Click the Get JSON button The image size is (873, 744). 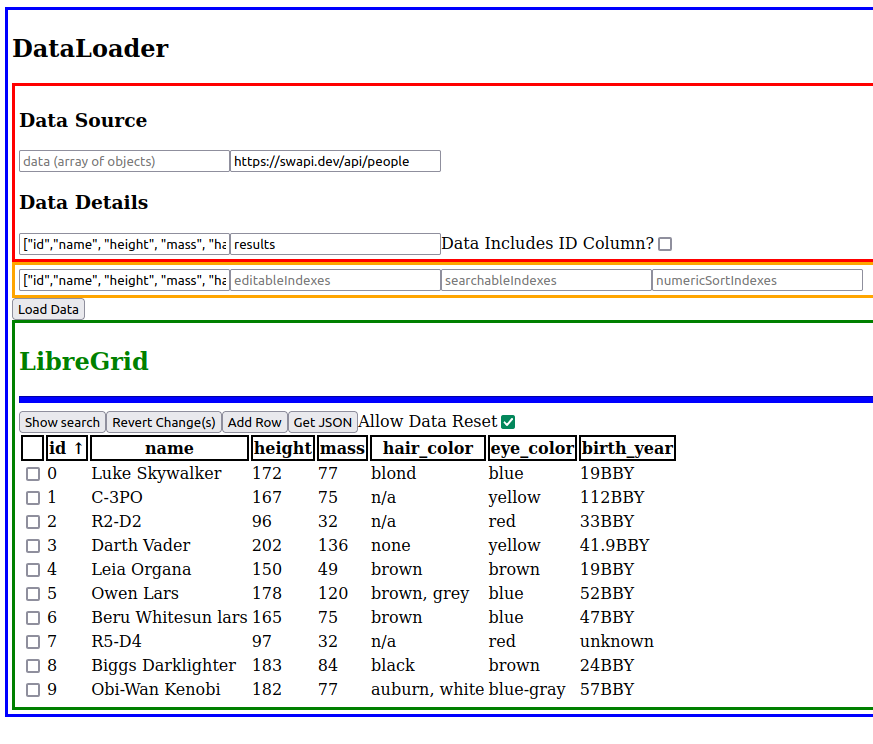(322, 421)
